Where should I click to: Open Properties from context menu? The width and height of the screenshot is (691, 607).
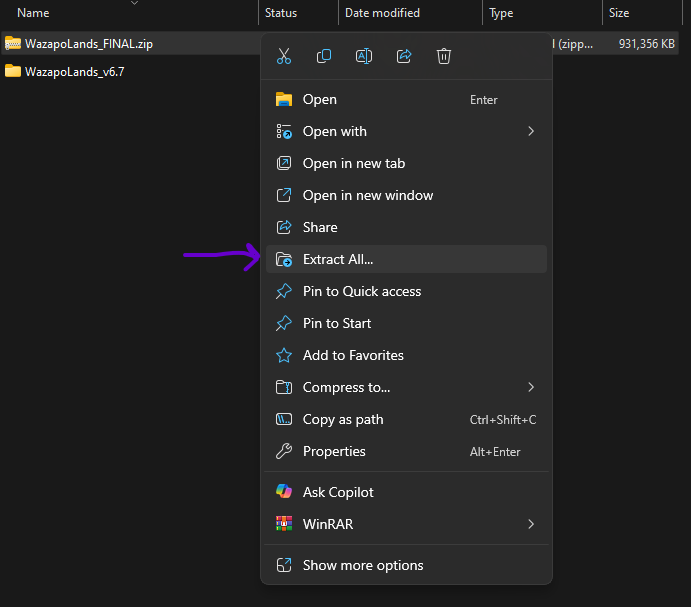pyautogui.click(x=406, y=451)
